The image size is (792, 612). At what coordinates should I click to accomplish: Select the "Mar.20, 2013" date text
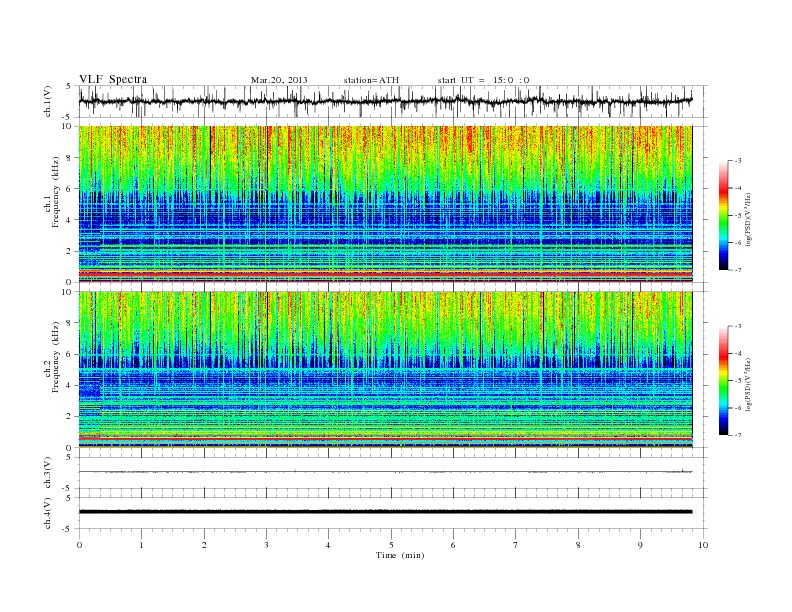(x=279, y=80)
